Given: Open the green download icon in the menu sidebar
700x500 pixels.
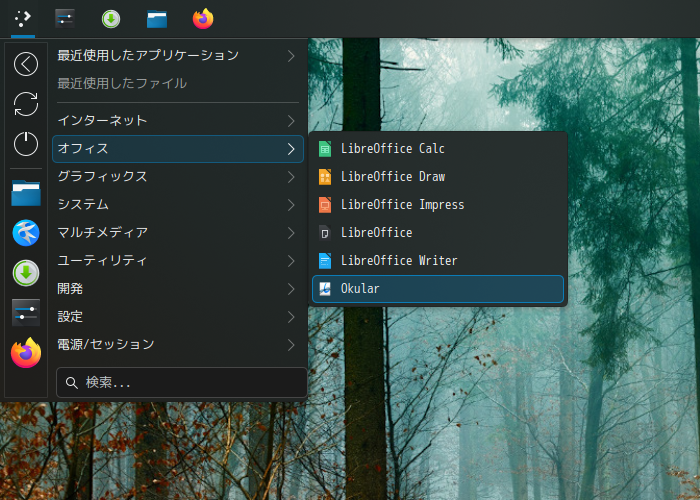Looking at the screenshot, I should click(x=26, y=273).
